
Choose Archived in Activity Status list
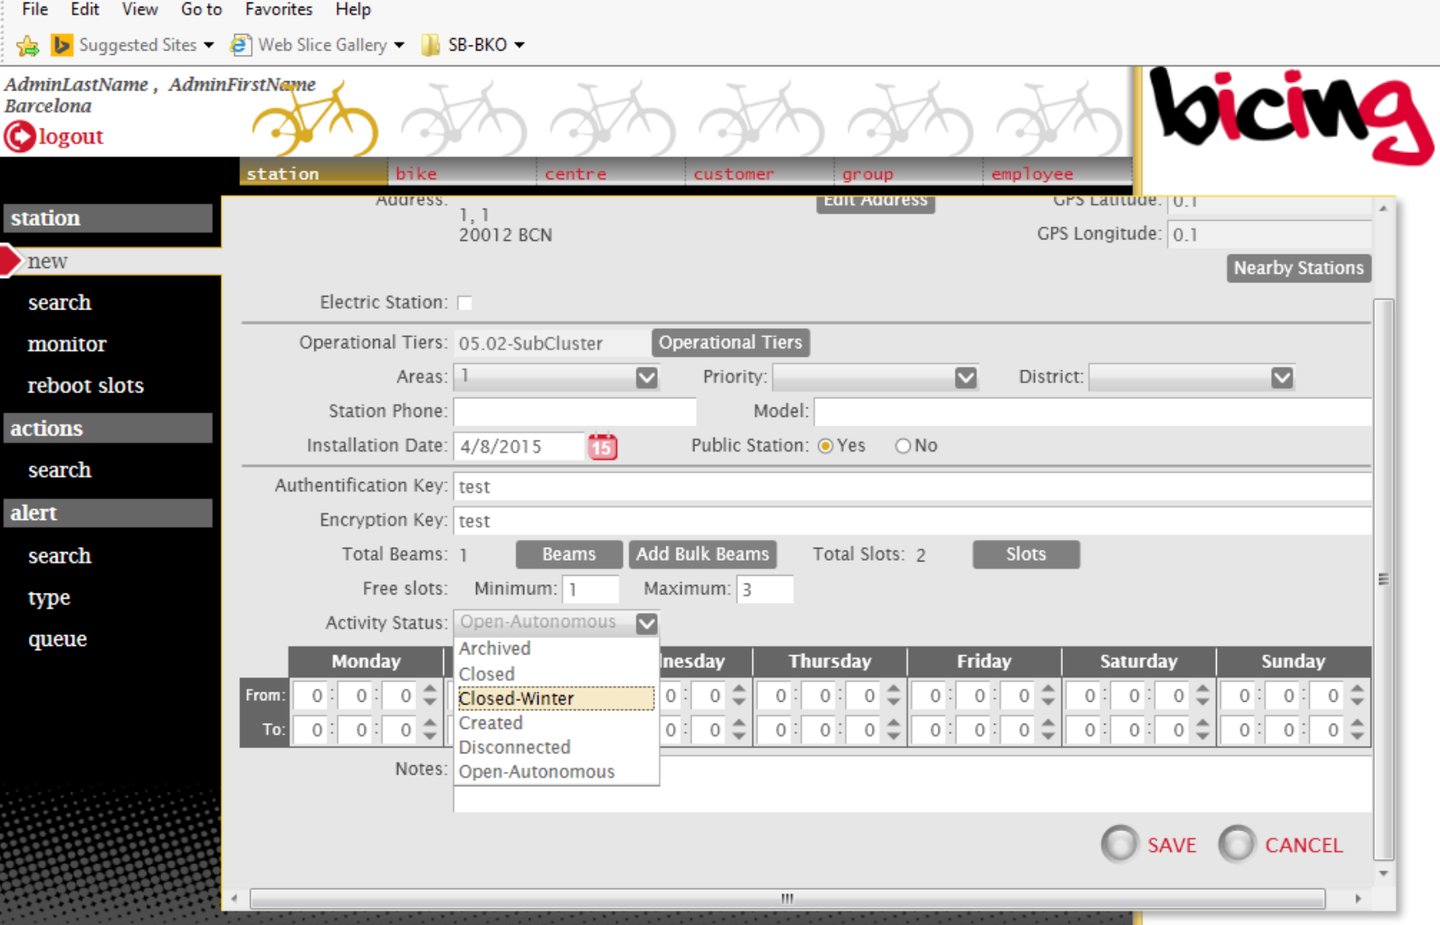click(x=556, y=649)
